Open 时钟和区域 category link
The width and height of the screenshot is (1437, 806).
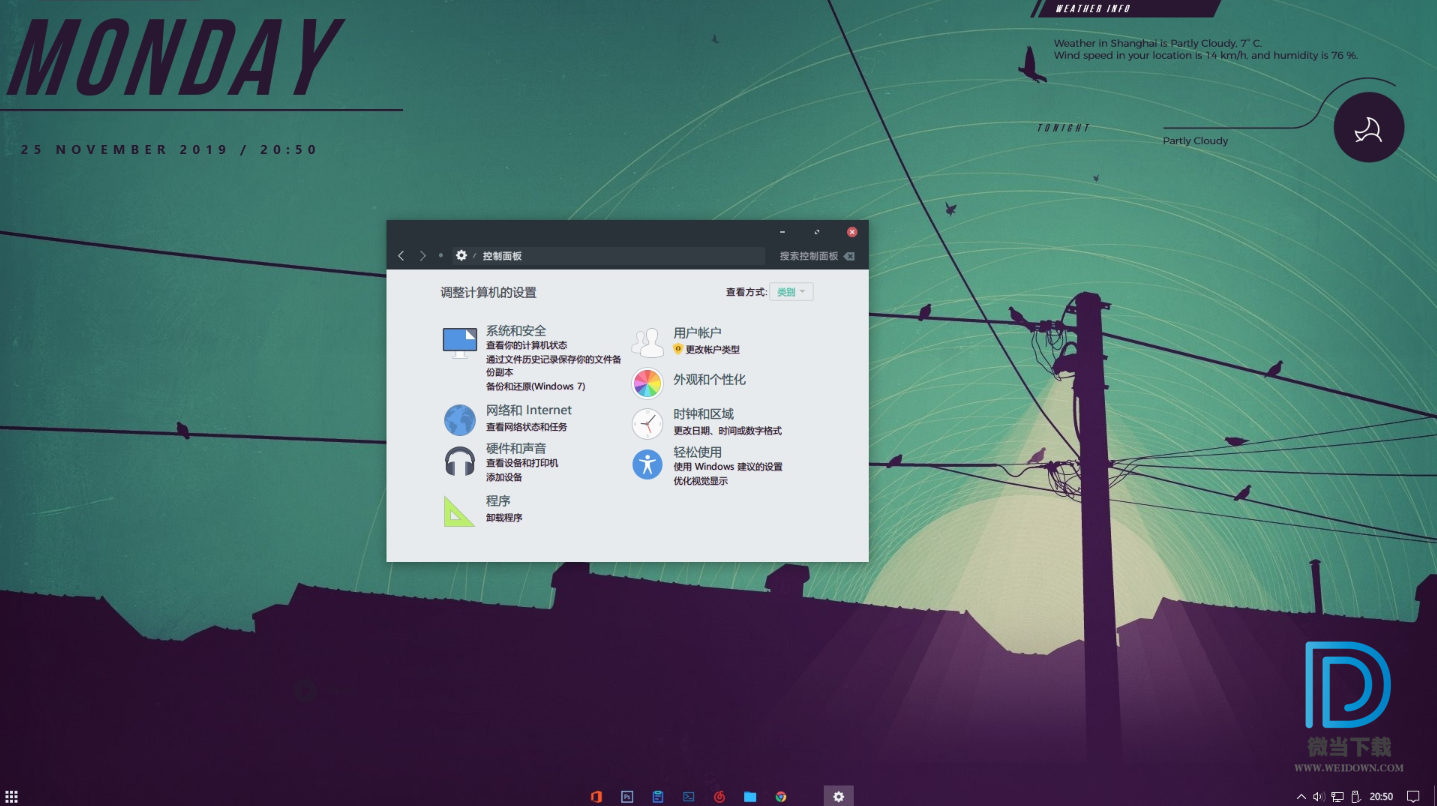(x=703, y=414)
